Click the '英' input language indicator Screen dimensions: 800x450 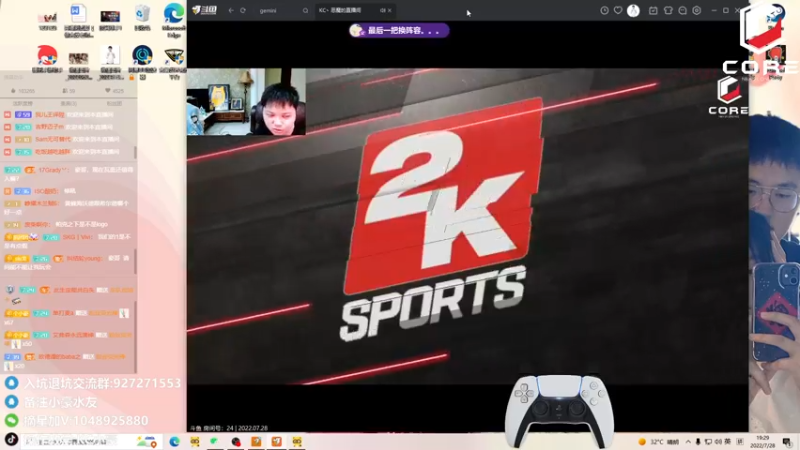coord(728,442)
